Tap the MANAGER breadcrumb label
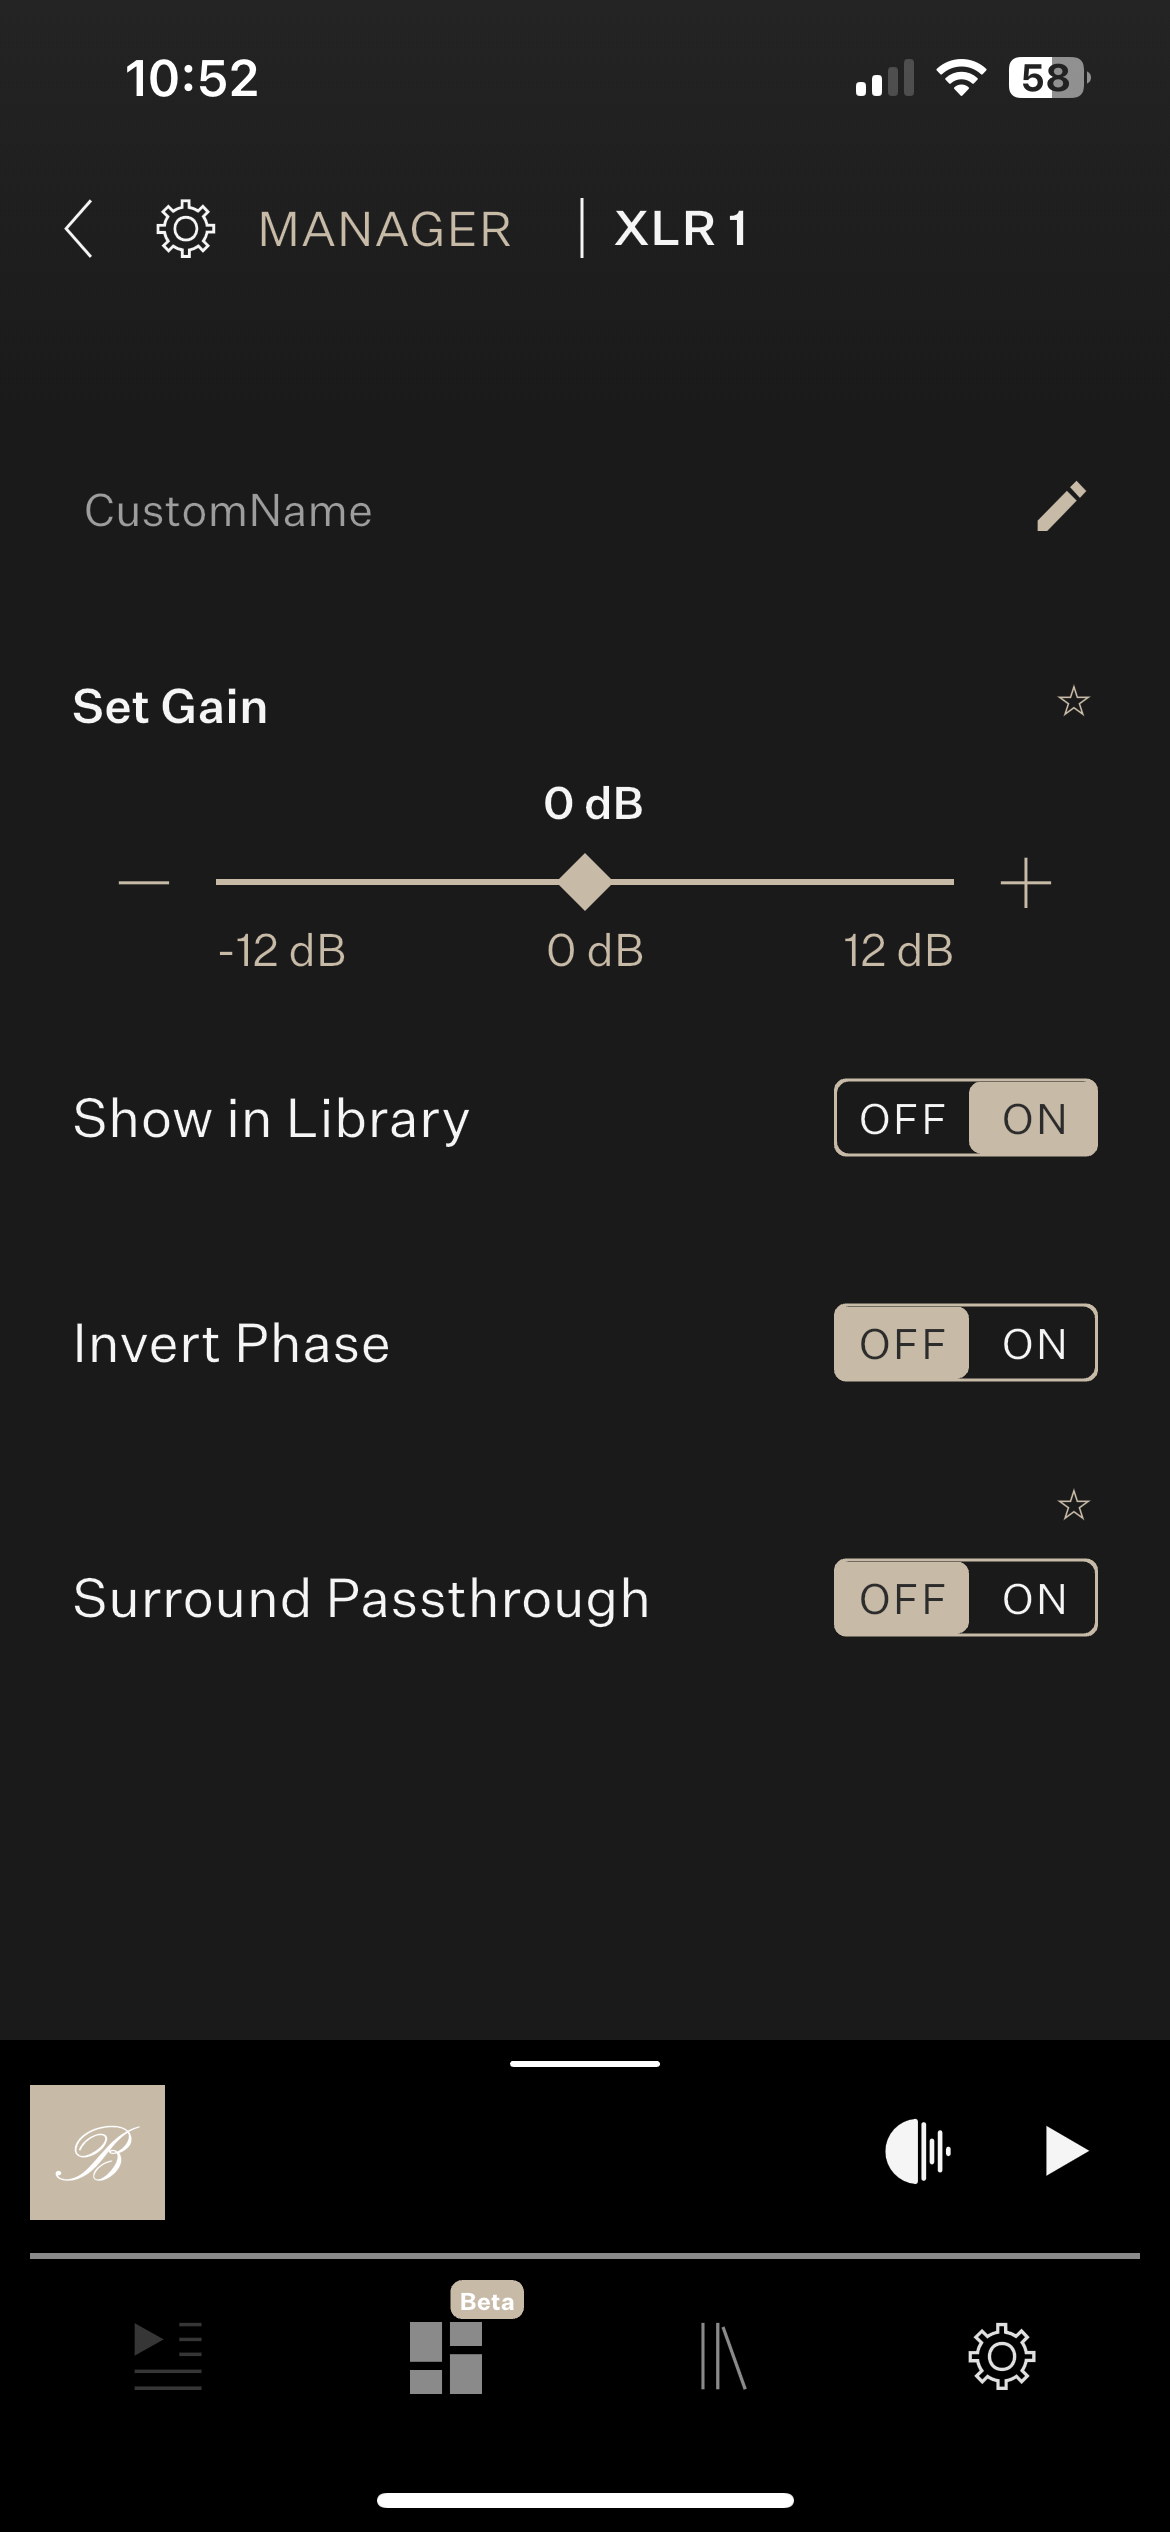 click(385, 229)
